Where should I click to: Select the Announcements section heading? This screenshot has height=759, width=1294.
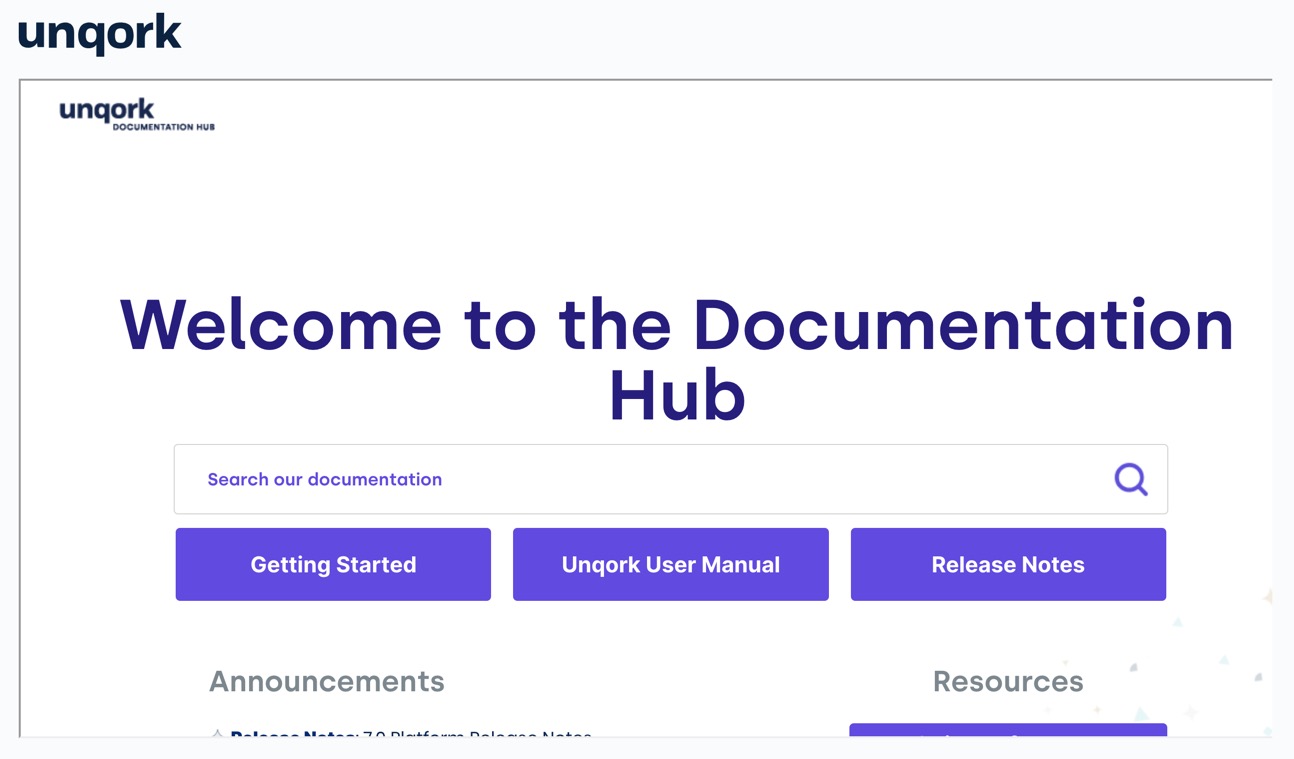point(327,681)
